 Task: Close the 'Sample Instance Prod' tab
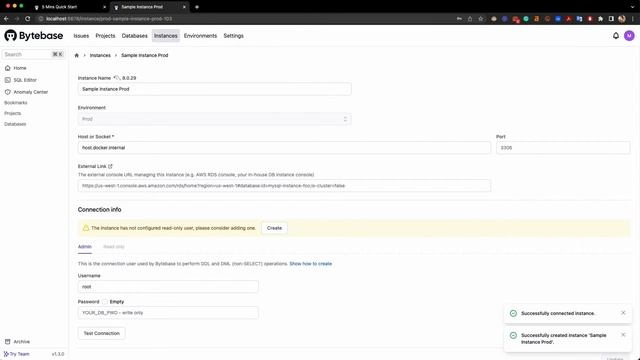184,7
